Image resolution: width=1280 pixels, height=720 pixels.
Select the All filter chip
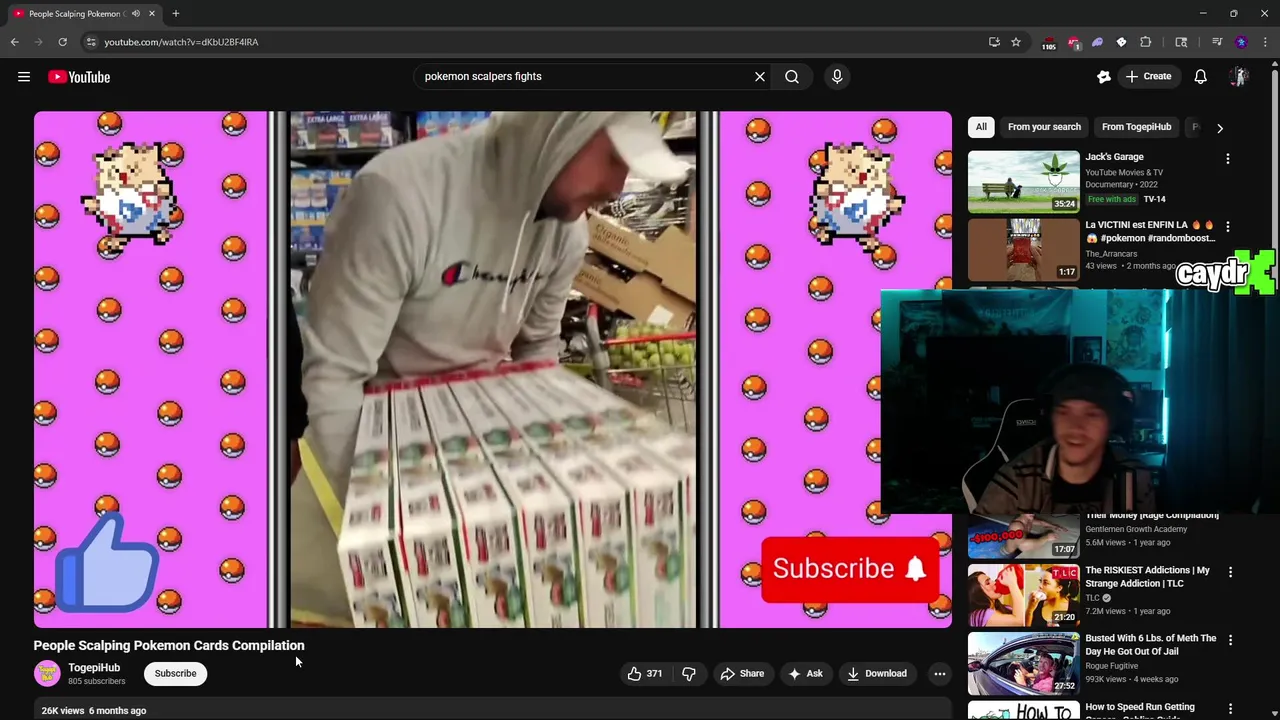(981, 127)
